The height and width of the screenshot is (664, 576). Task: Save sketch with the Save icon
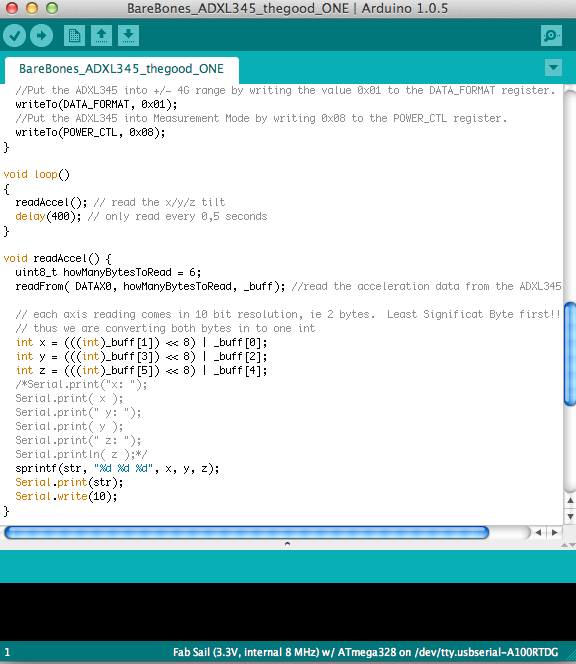128,36
